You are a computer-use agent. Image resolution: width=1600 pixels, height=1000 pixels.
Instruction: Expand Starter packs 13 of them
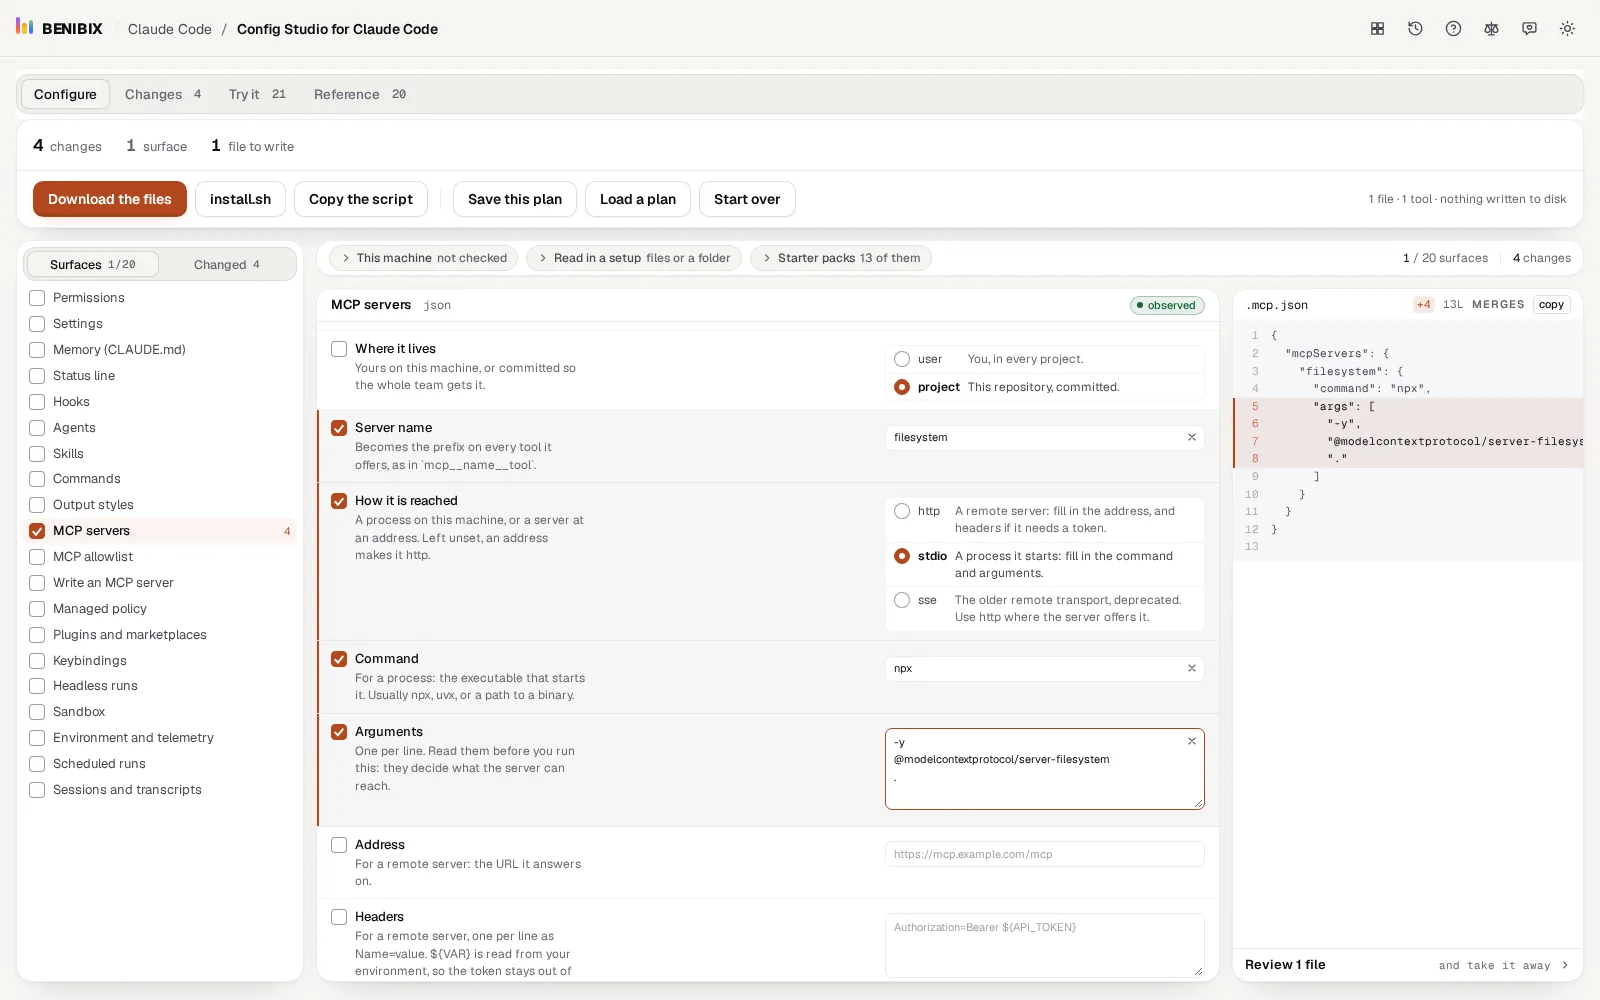(x=841, y=258)
